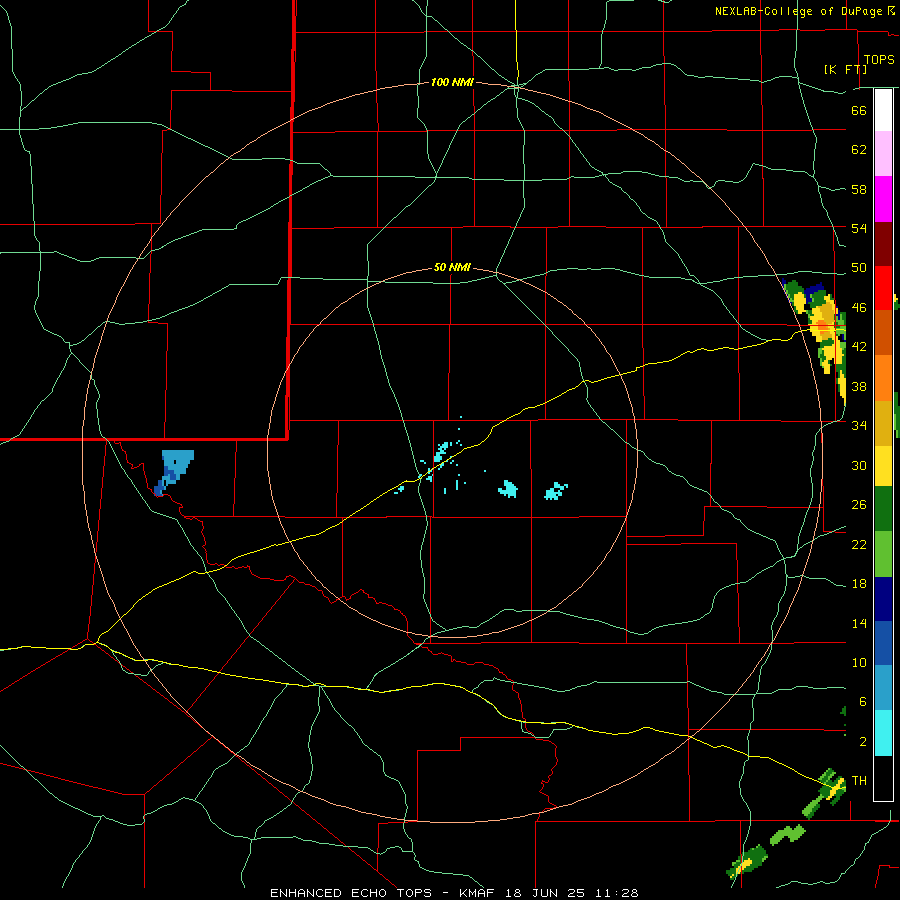The image size is (900, 900).
Task: Click the "TOPS" legend heading
Action: (879, 60)
